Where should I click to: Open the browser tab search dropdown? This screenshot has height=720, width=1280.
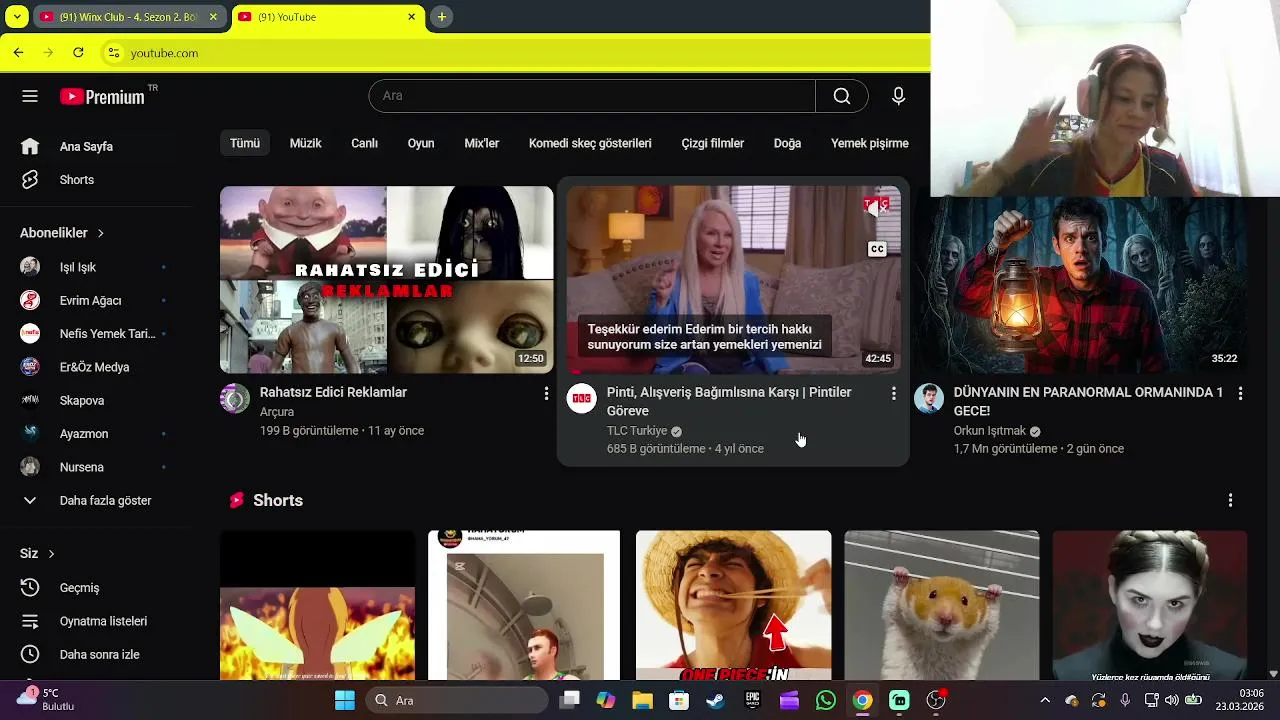[x=16, y=17]
